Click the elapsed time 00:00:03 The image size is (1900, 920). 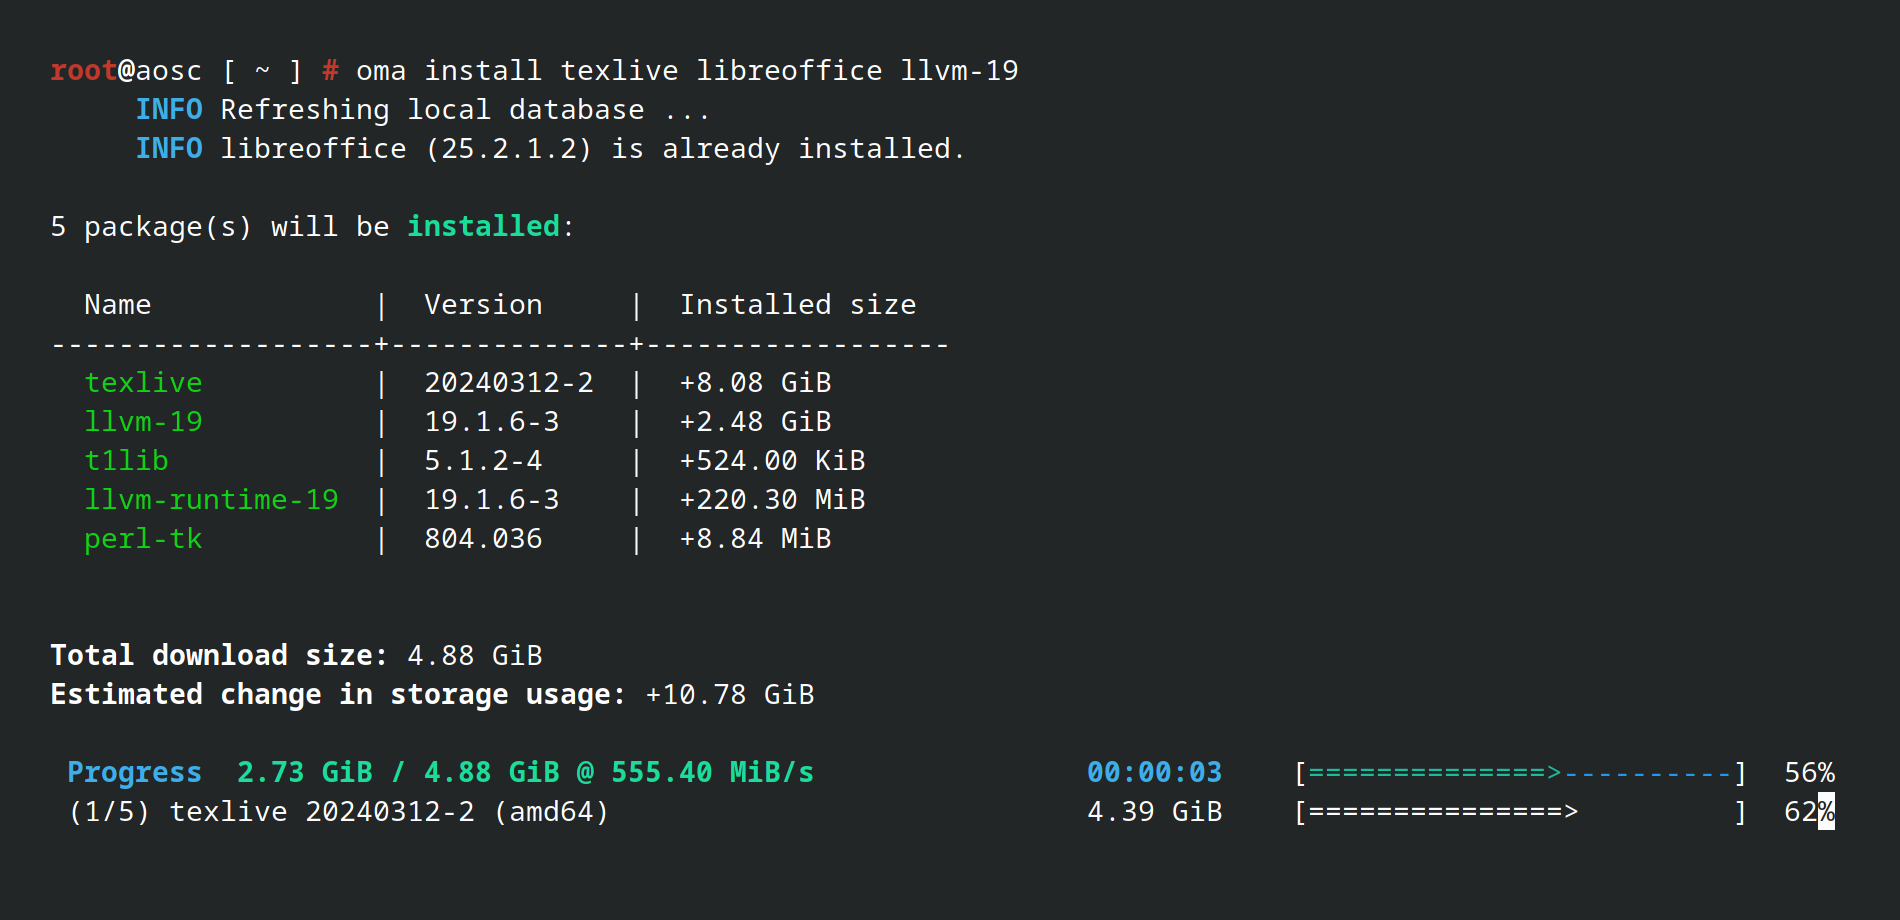[x=1154, y=773]
